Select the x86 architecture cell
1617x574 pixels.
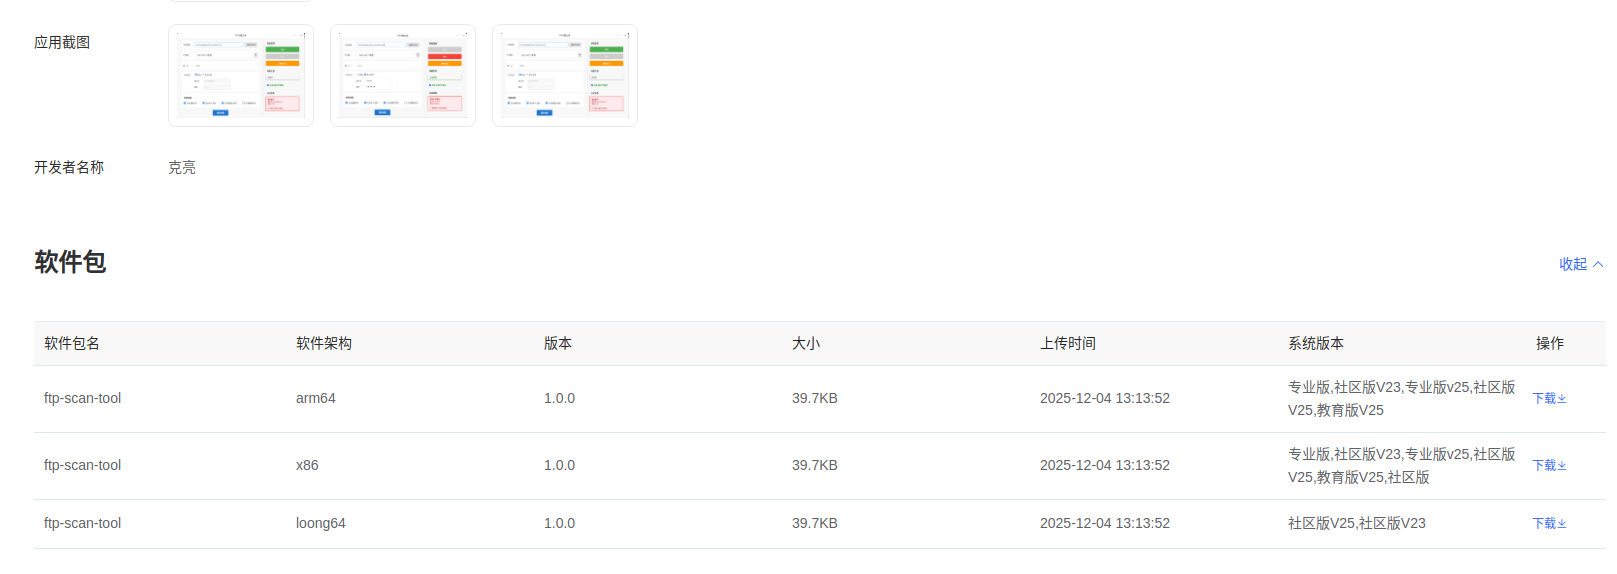307,465
